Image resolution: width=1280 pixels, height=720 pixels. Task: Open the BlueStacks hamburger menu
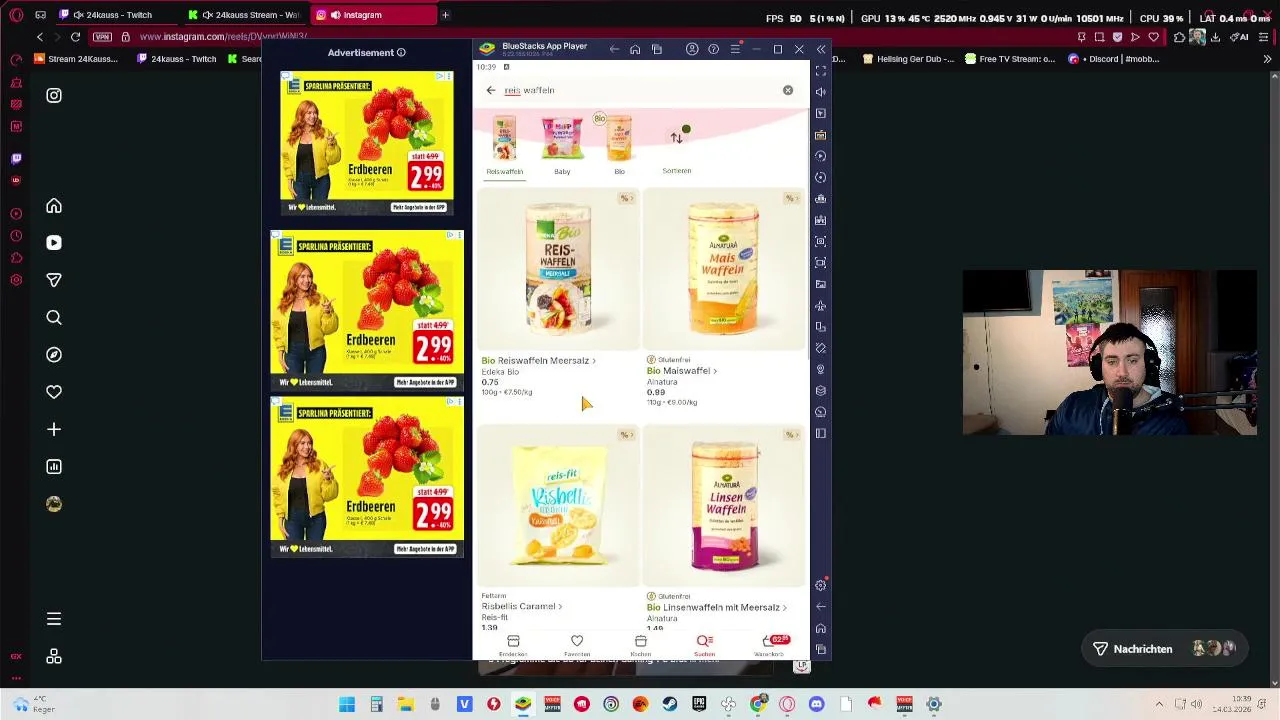pos(735,49)
